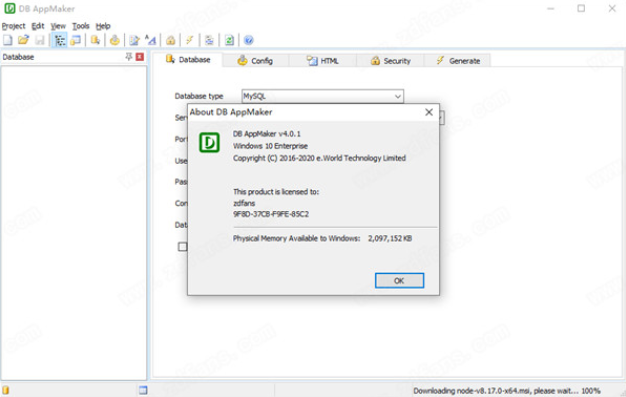Open security settings via padlock toolbar icon
This screenshot has width=626, height=397.
[170, 40]
